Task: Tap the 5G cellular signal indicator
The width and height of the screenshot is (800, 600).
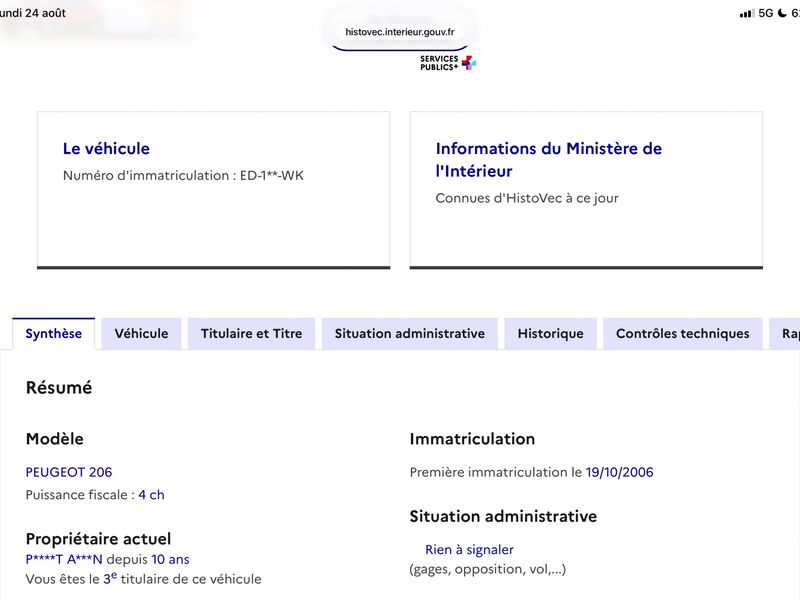Action: (756, 13)
